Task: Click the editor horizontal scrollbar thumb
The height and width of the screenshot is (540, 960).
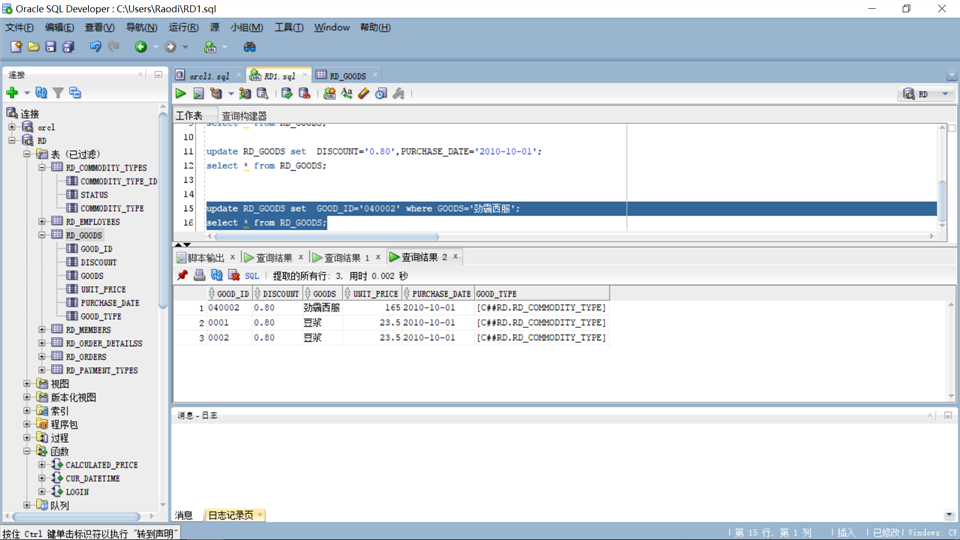Action: click(326, 236)
